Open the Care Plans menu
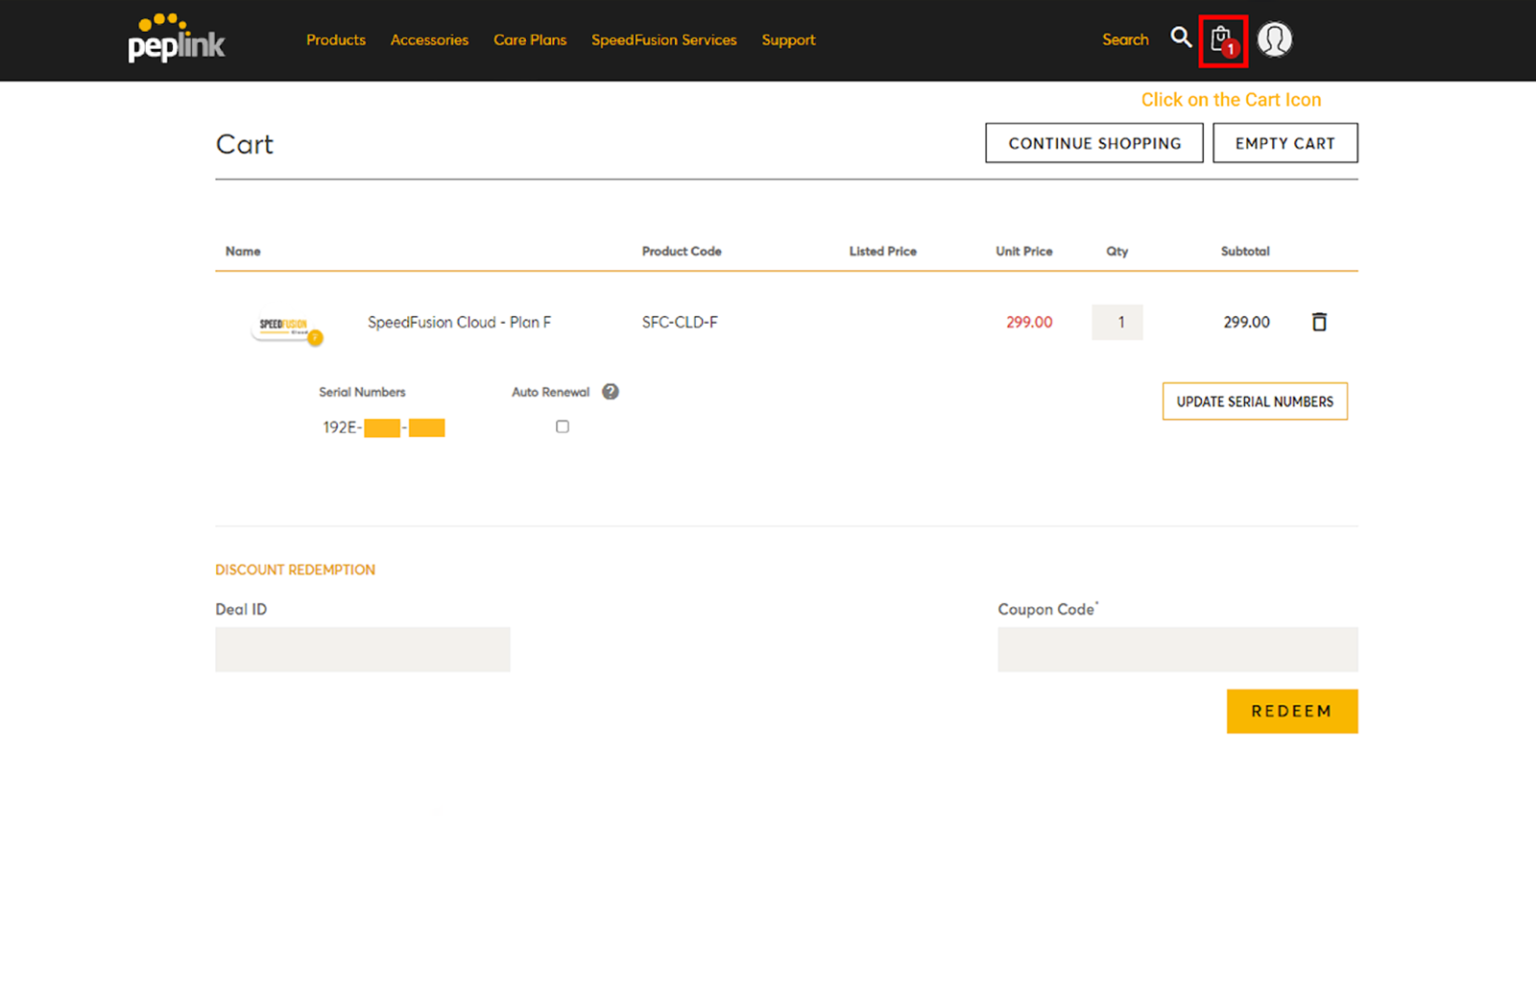The width and height of the screenshot is (1536, 996). tap(530, 40)
